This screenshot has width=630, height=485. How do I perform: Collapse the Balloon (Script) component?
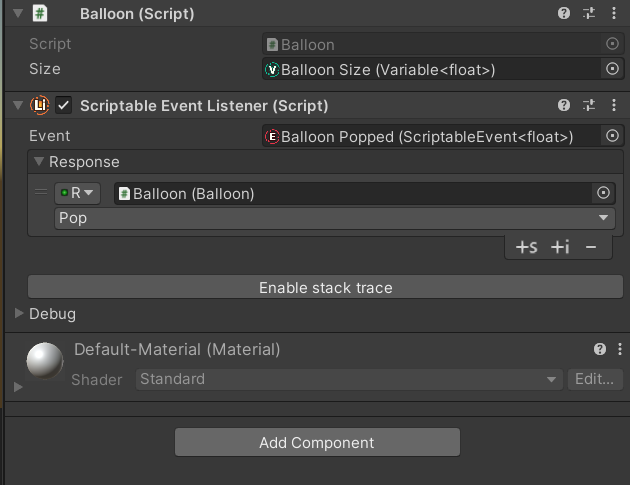(18, 13)
